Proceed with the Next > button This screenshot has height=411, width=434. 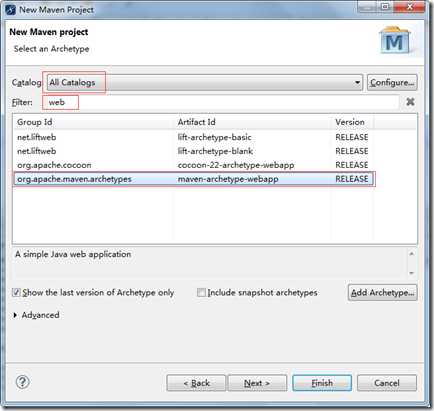click(x=257, y=383)
